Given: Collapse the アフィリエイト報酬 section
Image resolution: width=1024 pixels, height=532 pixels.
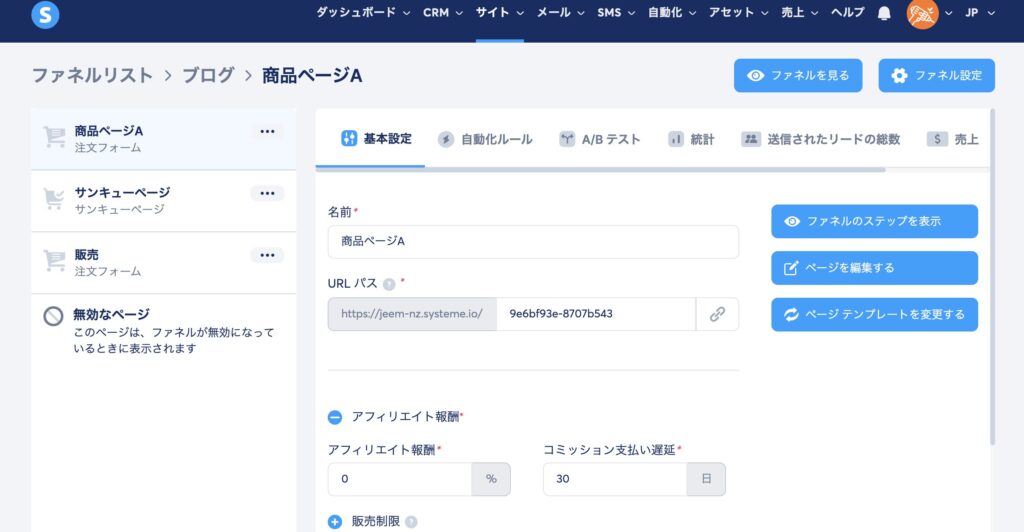Looking at the screenshot, I should click(x=335, y=417).
